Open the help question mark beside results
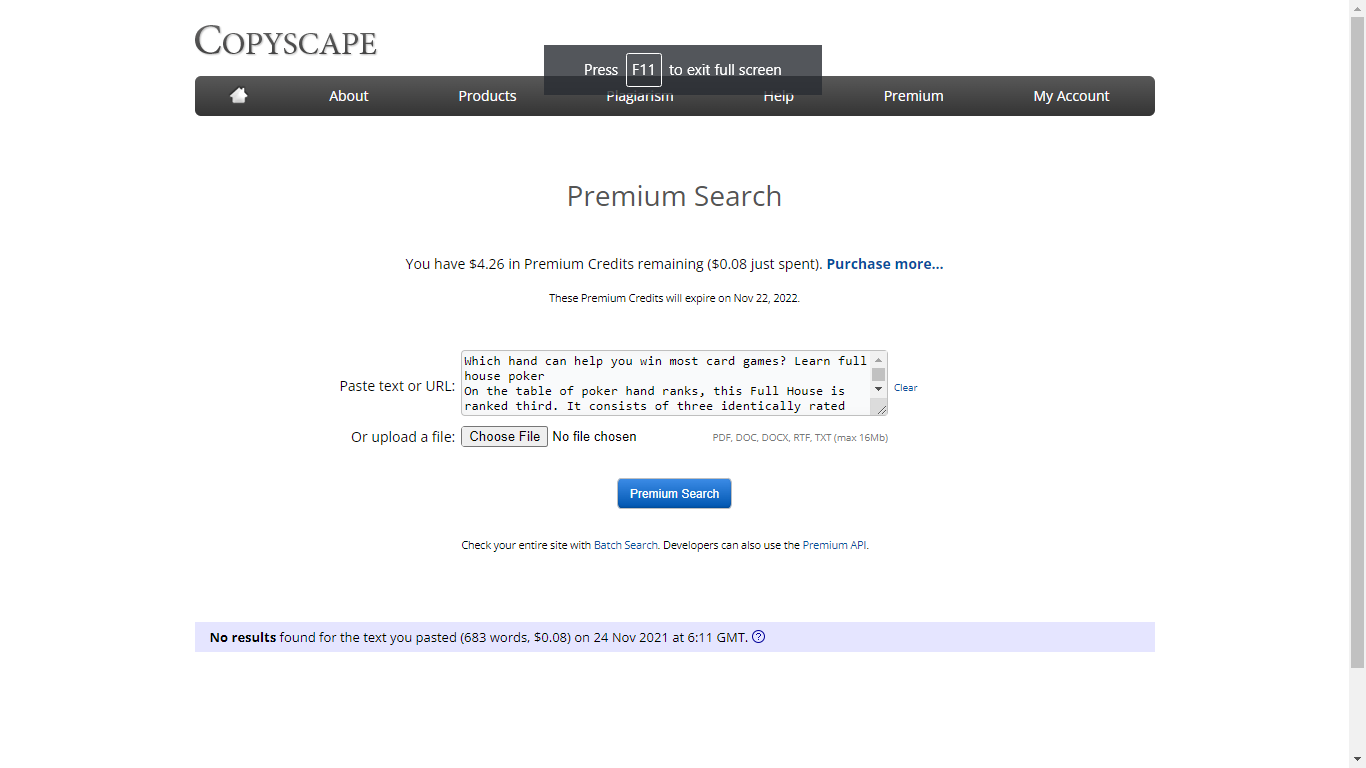The height and width of the screenshot is (768, 1366). pyautogui.click(x=758, y=637)
